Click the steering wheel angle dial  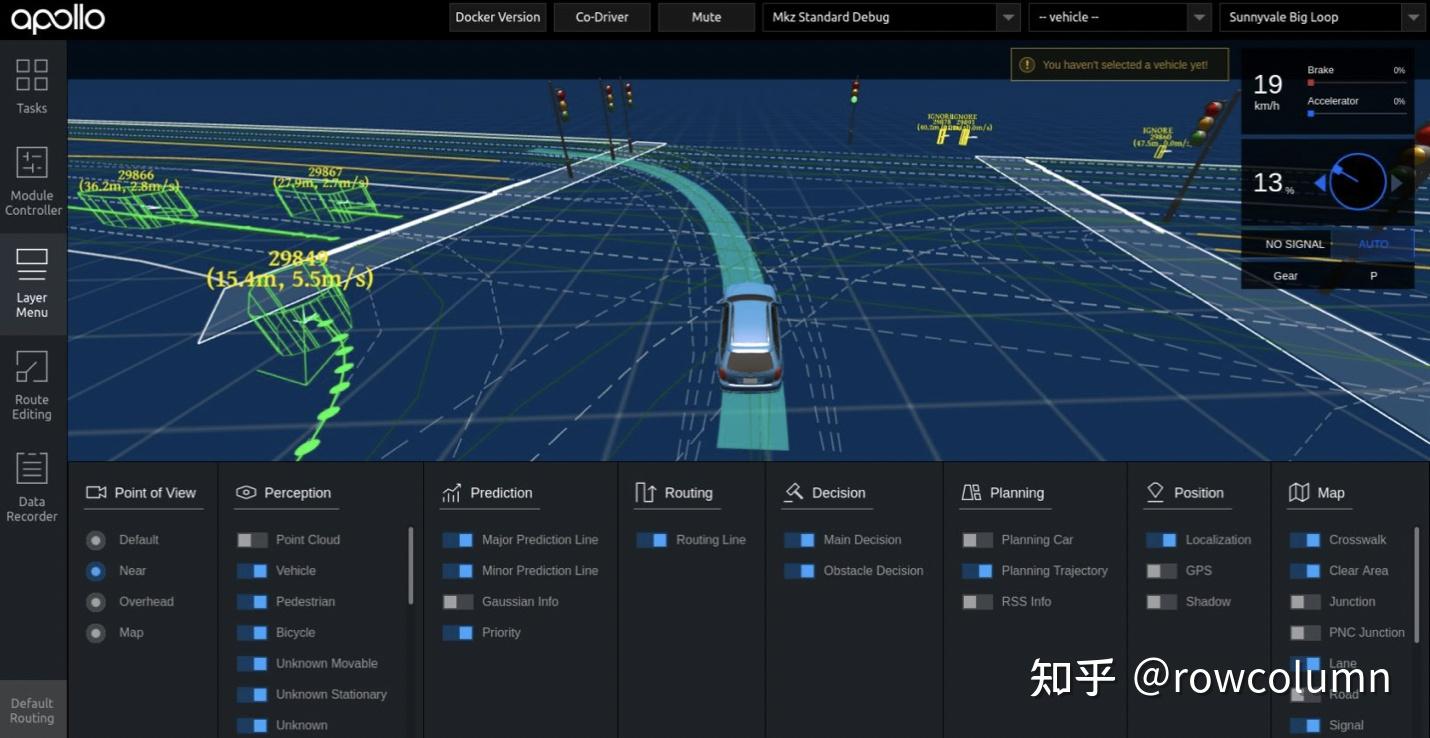tap(1358, 182)
